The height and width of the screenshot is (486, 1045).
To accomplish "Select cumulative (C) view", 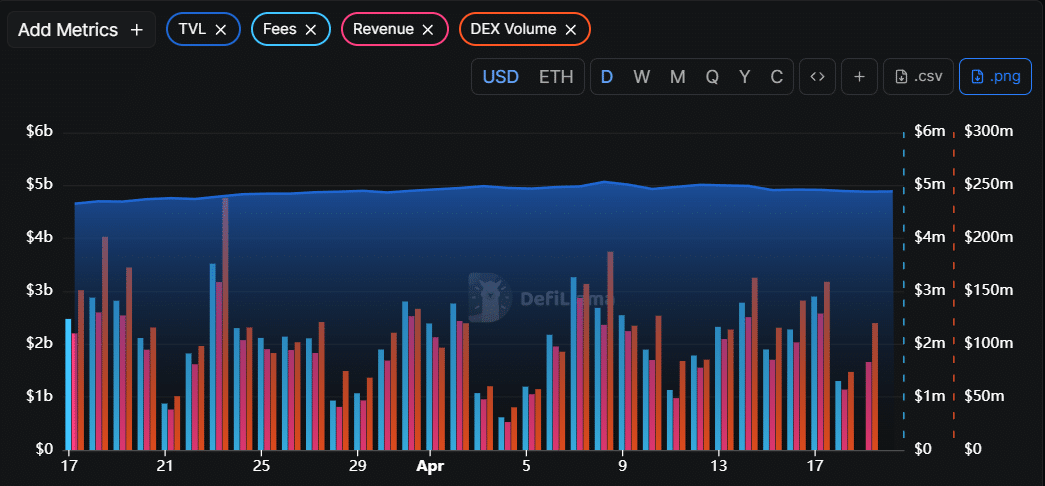I will click(776, 77).
